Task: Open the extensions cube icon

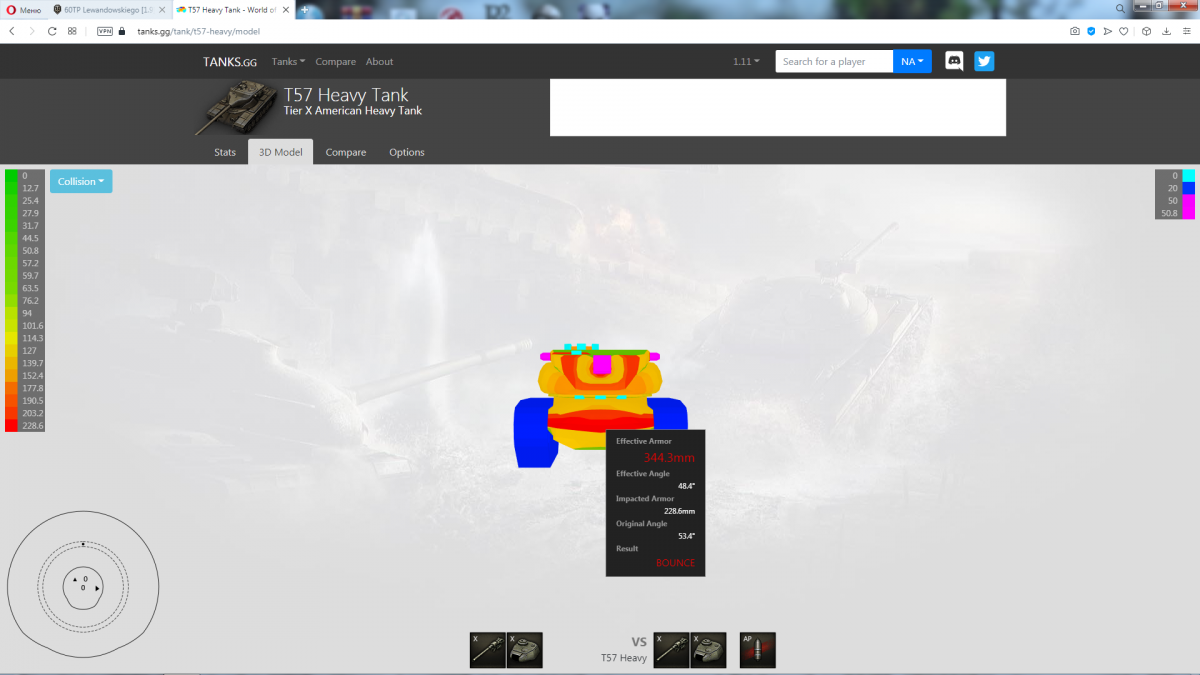Action: click(1146, 31)
